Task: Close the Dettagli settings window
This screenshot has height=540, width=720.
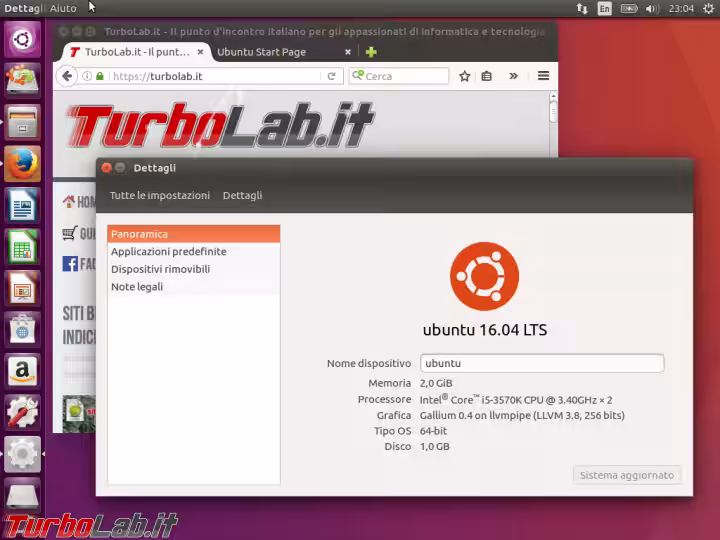Action: point(107,168)
